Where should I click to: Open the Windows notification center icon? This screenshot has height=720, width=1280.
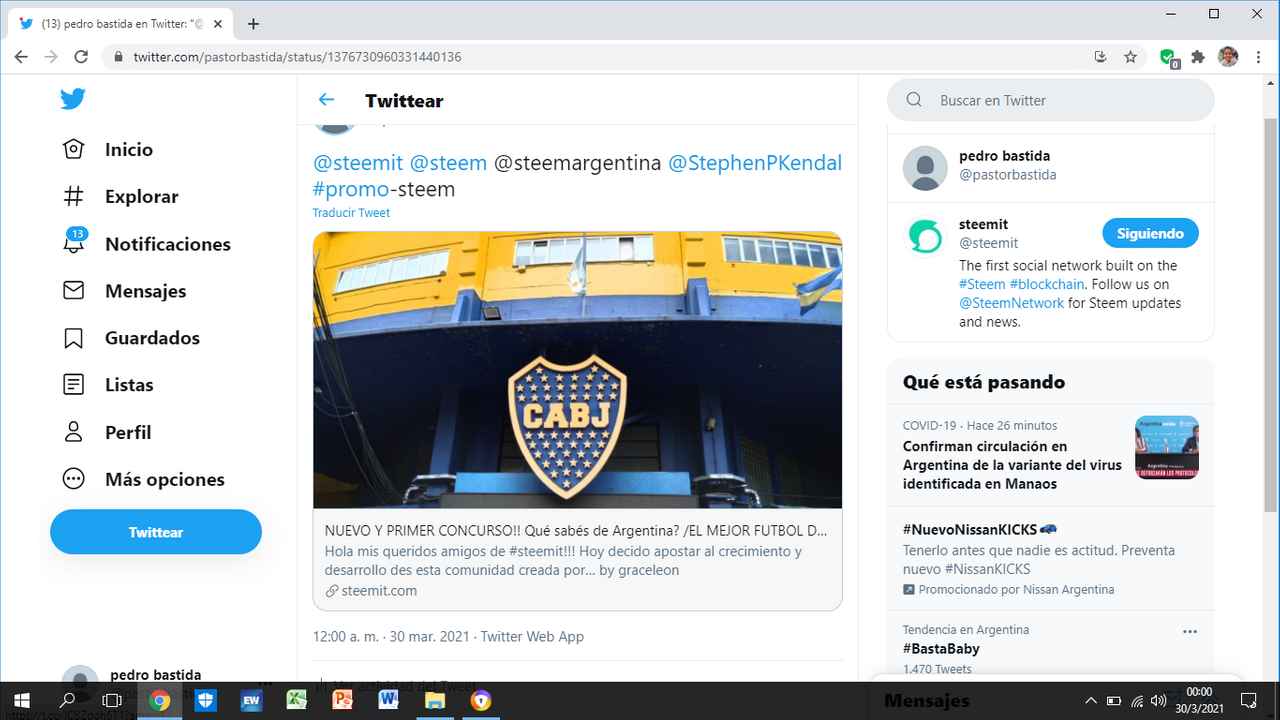click(x=1249, y=701)
